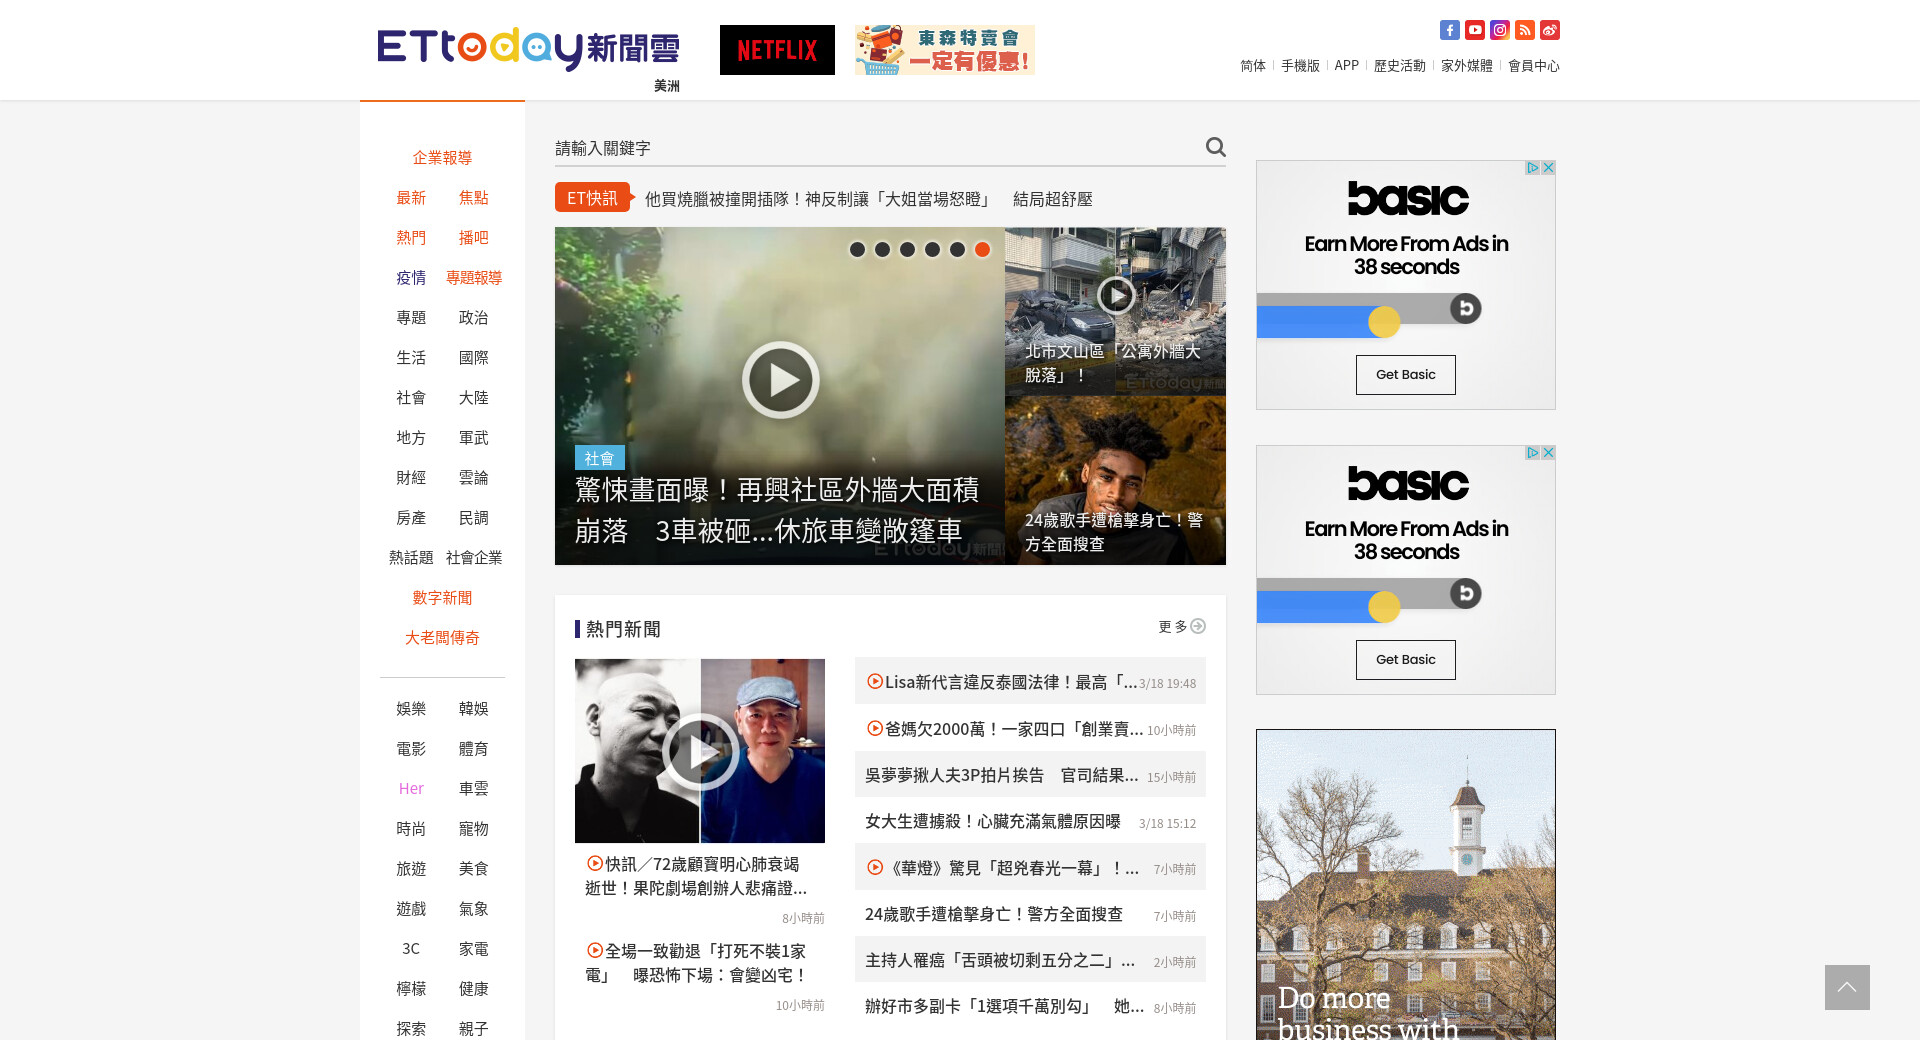1920x1040 pixels.
Task: Open 歷史活動 in the header
Action: point(1400,66)
